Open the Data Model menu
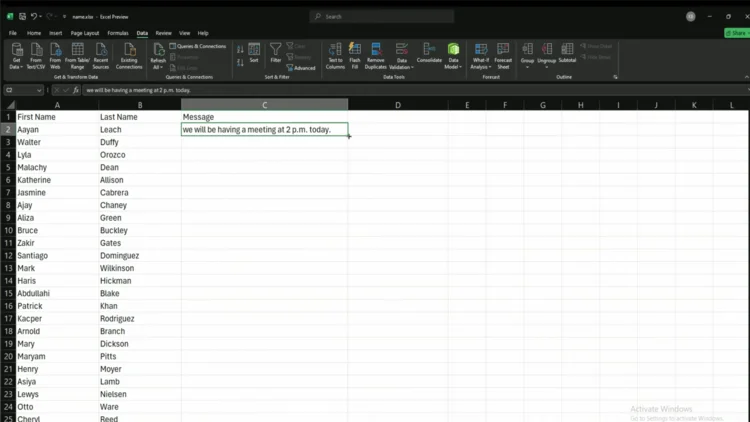This screenshot has width=750, height=422. tap(453, 56)
